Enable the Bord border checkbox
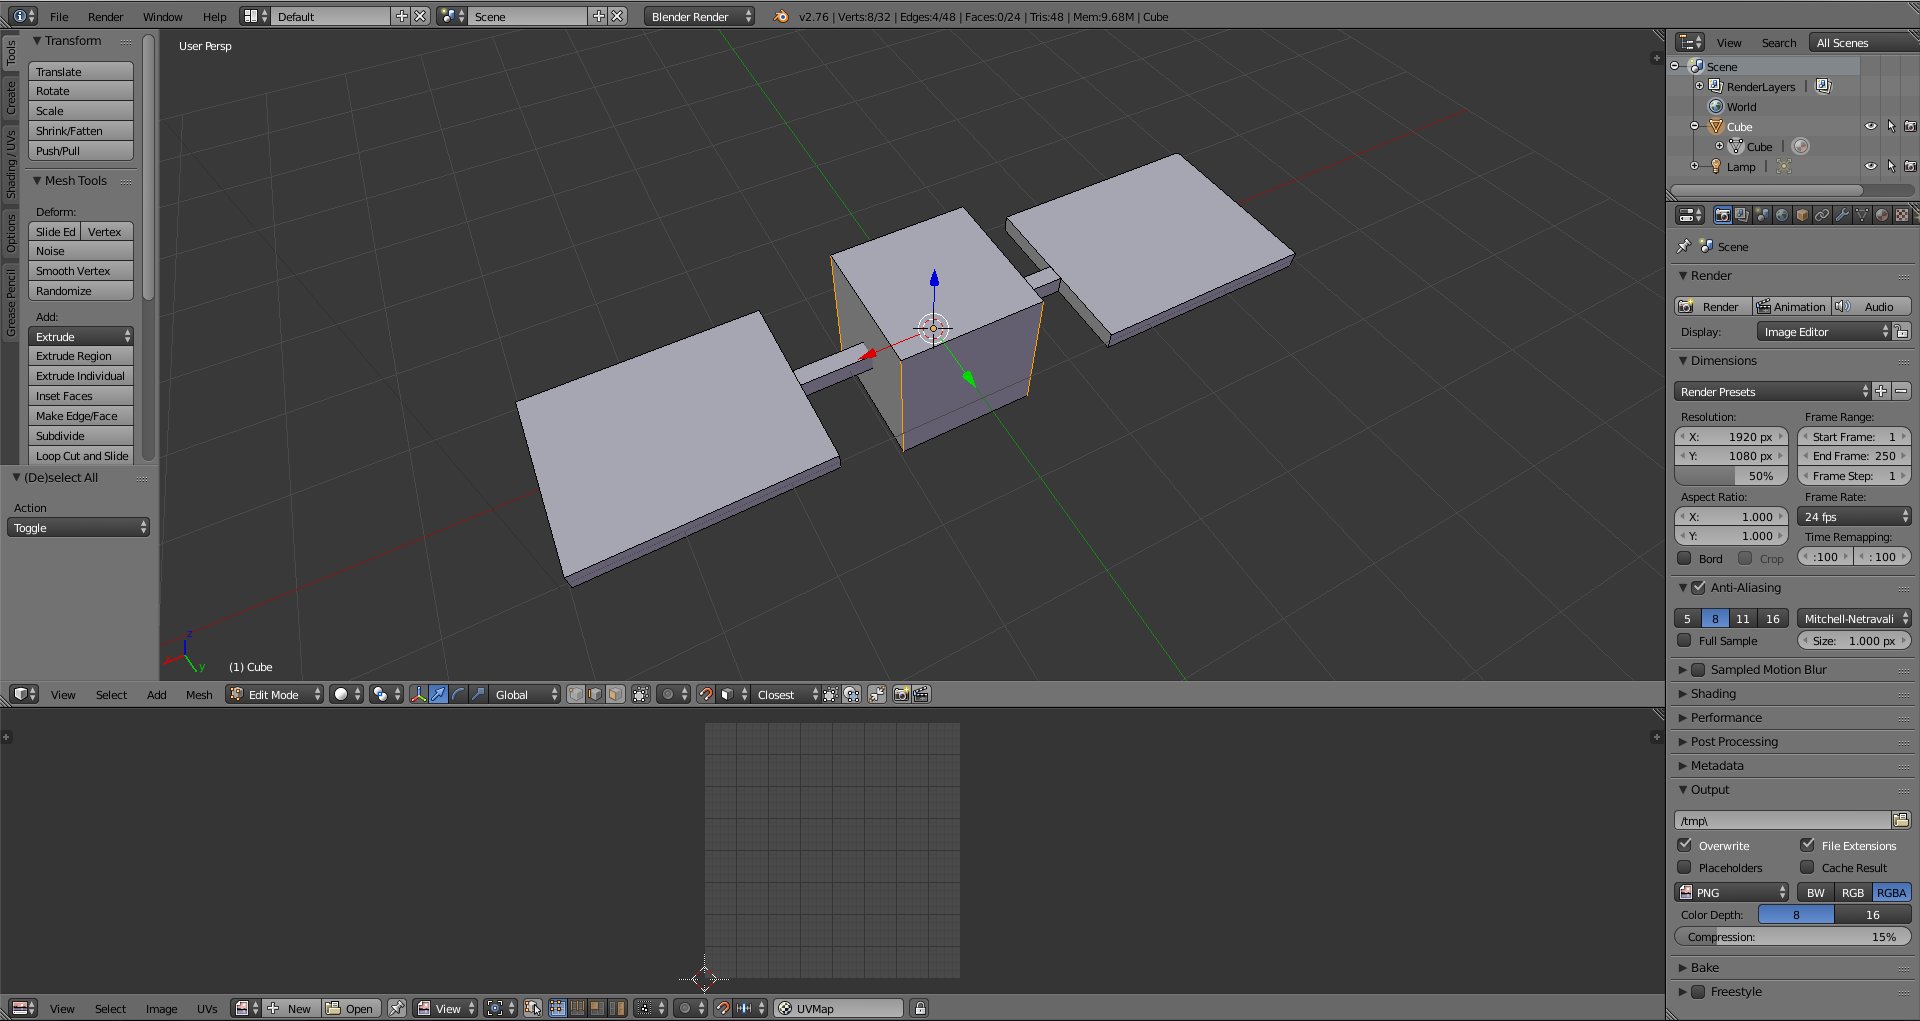This screenshot has width=1920, height=1021. tap(1684, 558)
